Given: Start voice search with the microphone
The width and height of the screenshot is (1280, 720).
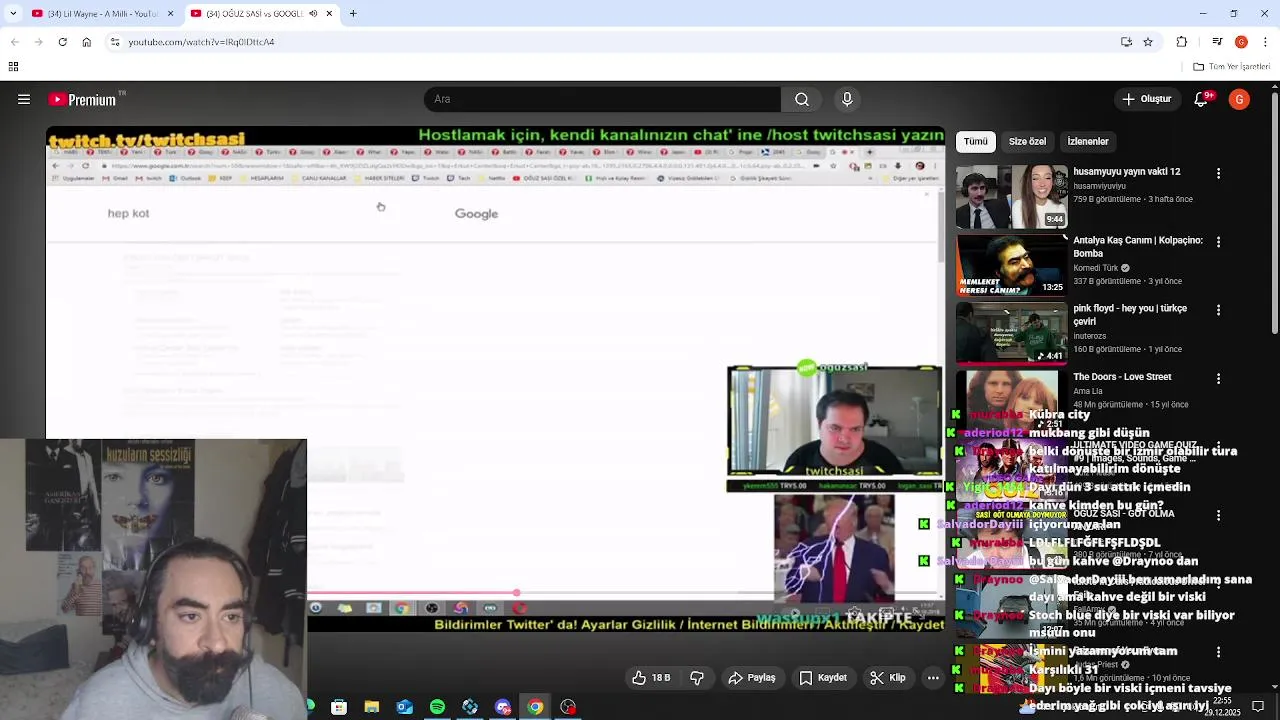Looking at the screenshot, I should click(847, 99).
